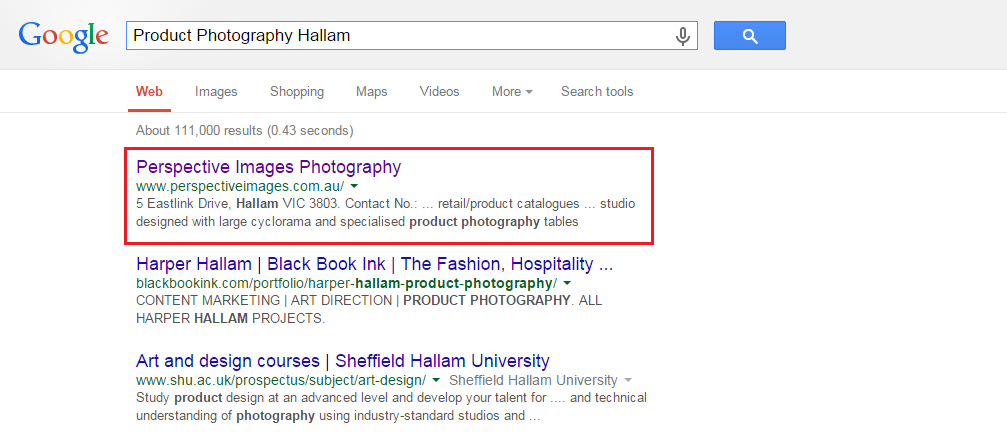This screenshot has height=437, width=1007.
Task: Expand green arrow next to shu.ac.uk URL
Action: 436,380
